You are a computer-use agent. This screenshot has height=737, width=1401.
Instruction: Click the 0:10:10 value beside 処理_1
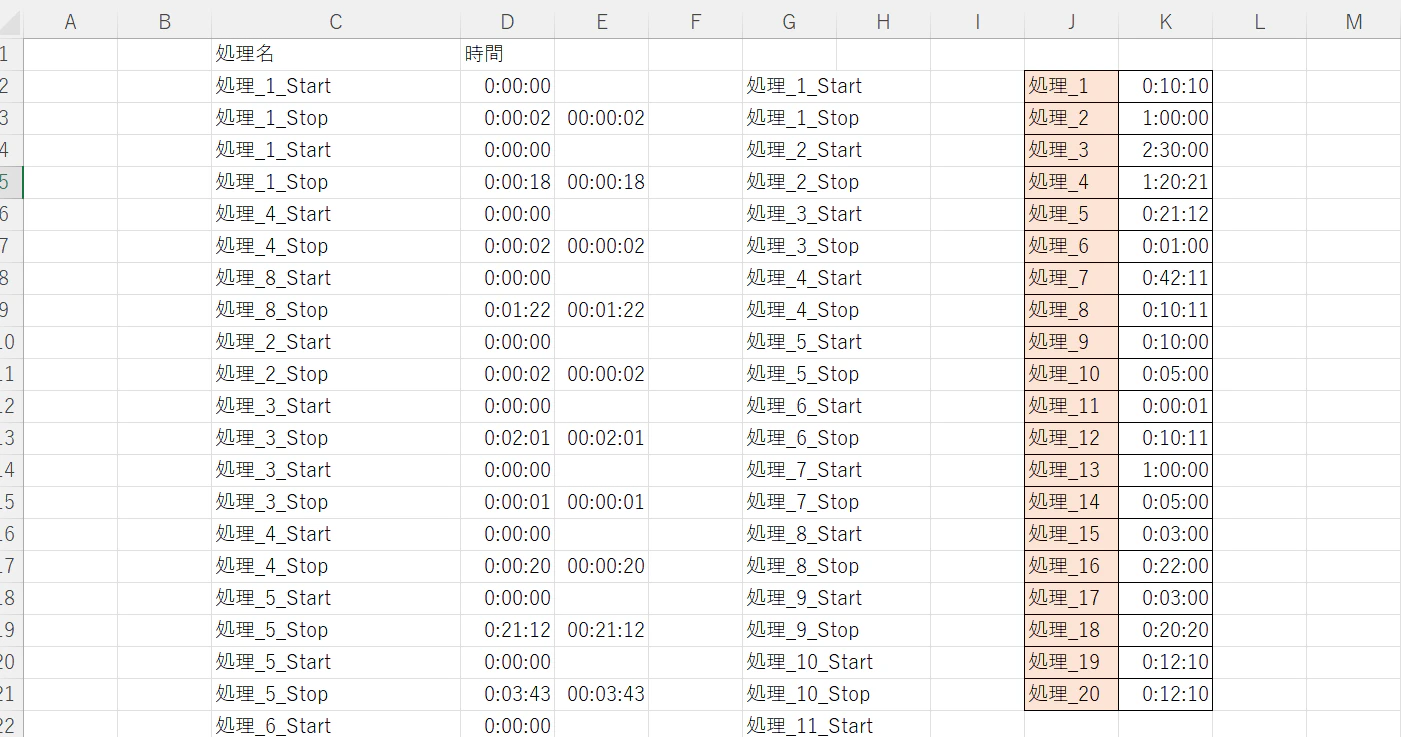click(x=1165, y=86)
